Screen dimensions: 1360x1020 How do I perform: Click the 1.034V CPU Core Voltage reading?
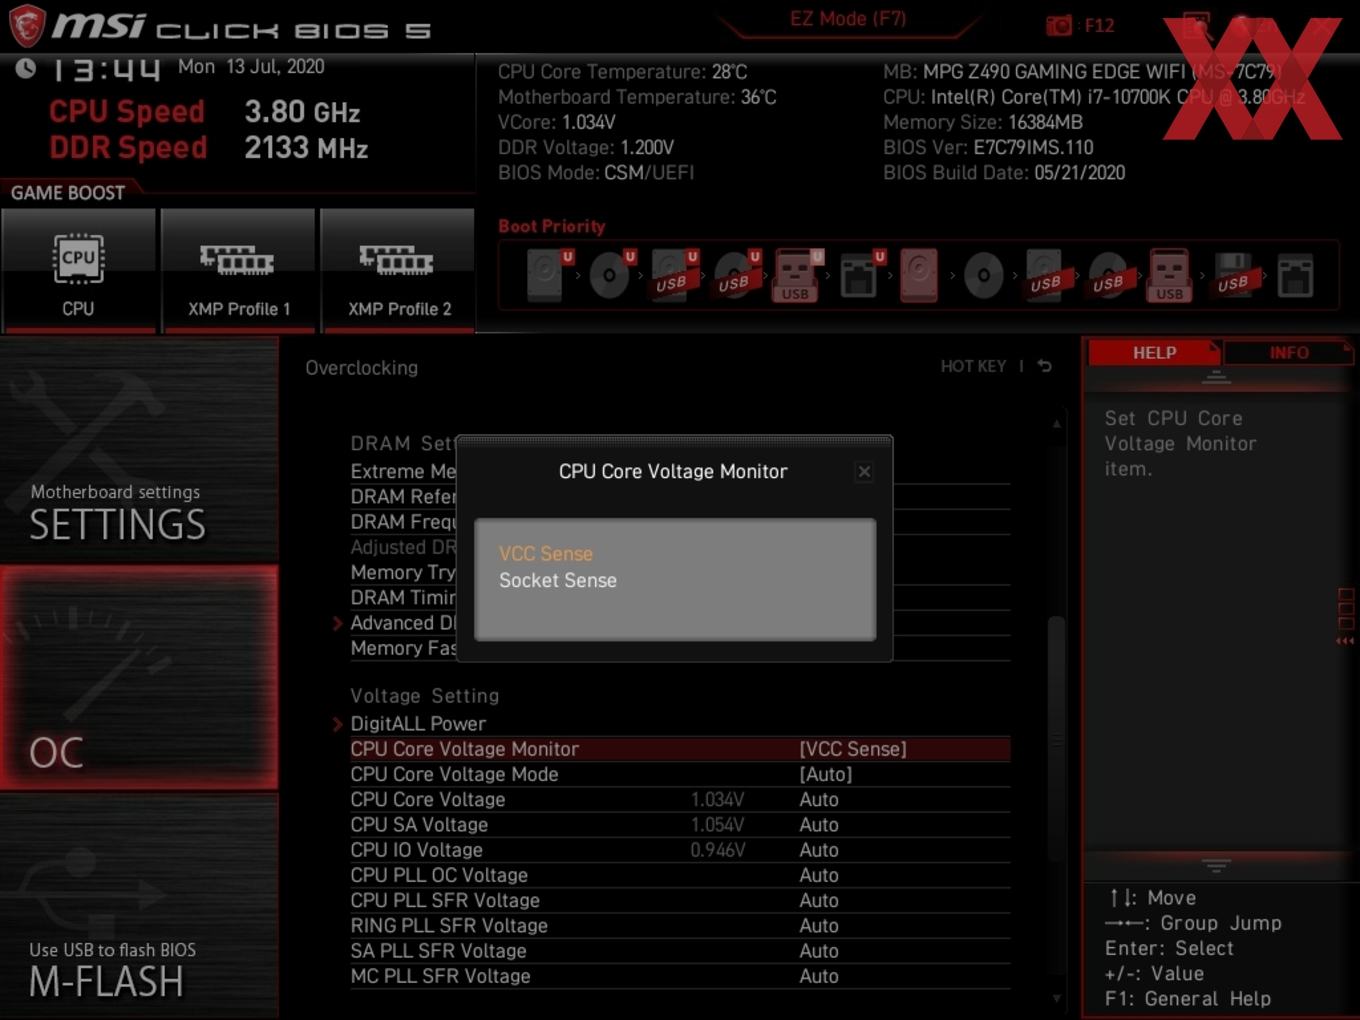click(717, 799)
